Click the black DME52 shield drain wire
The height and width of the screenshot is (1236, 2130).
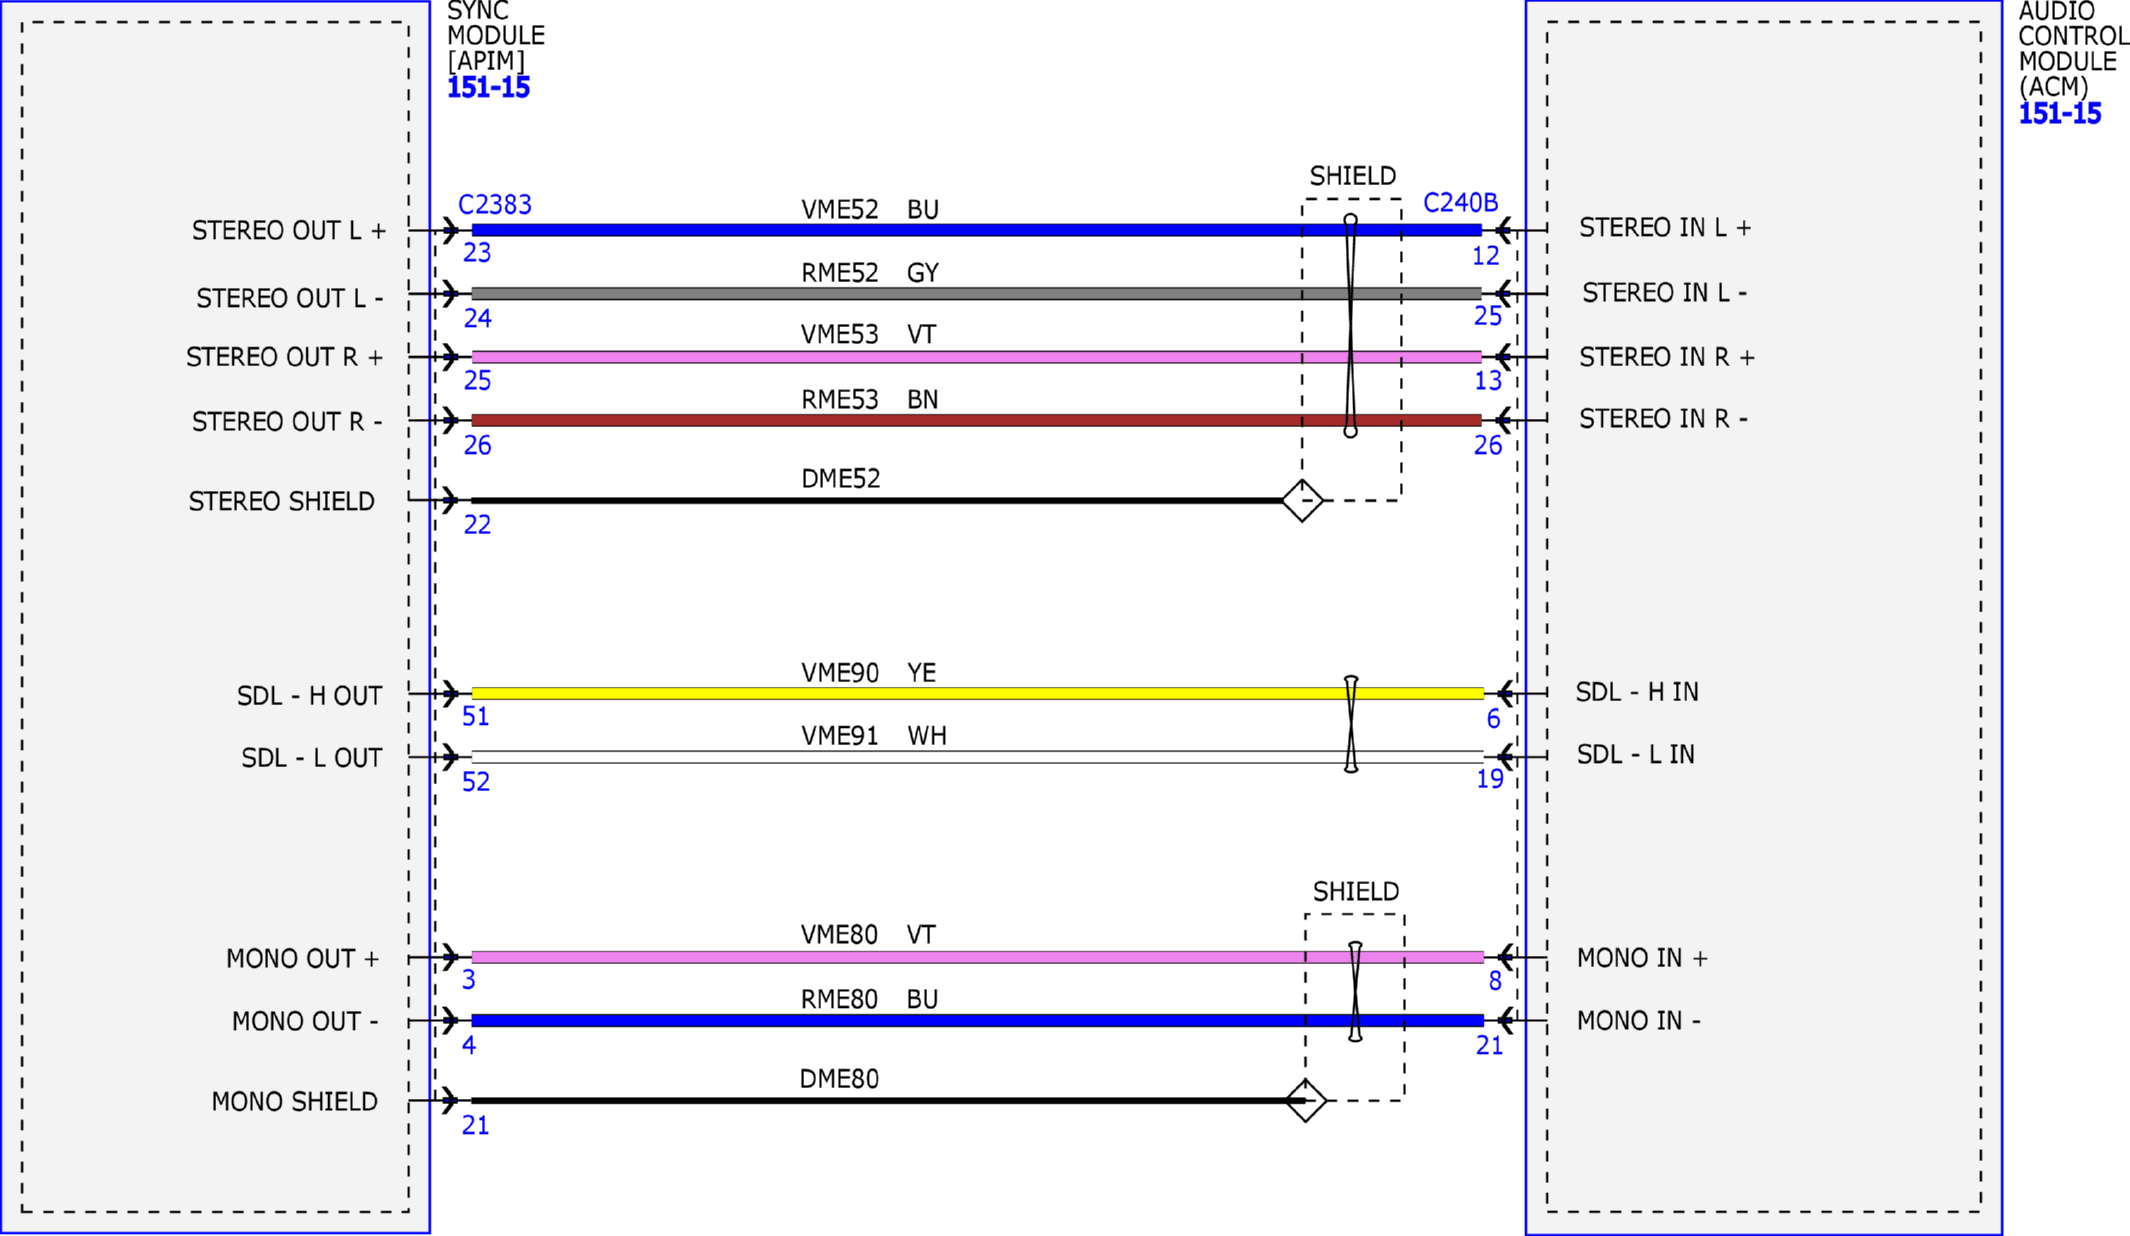pos(877,500)
